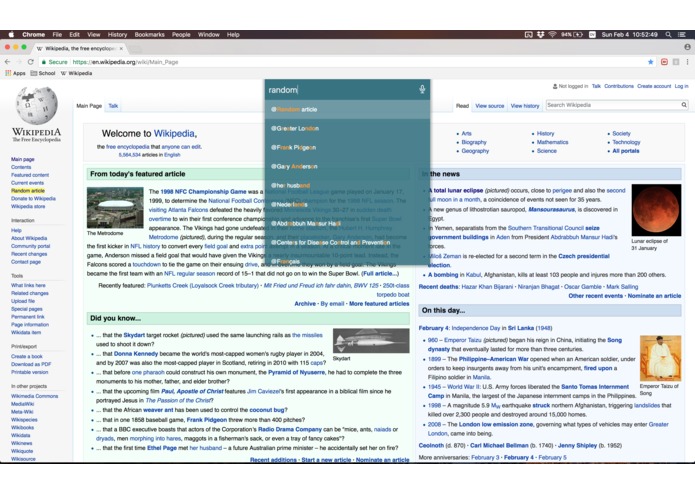Open the Emperor Taizu portrait thumbnail
The height and width of the screenshot is (494, 695).
[660, 358]
